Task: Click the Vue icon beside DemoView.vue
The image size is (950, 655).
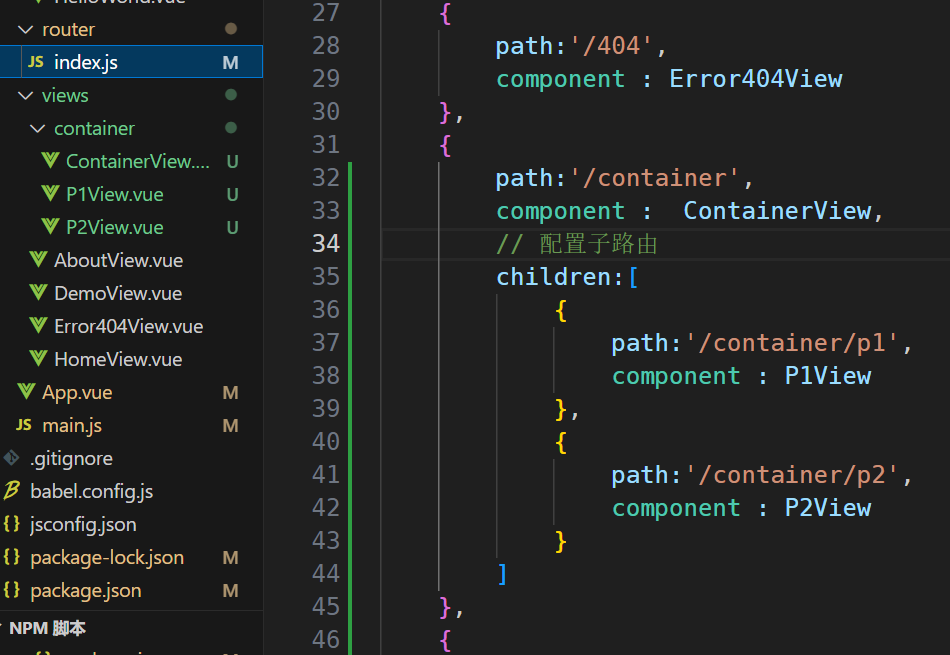Action: [x=38, y=293]
